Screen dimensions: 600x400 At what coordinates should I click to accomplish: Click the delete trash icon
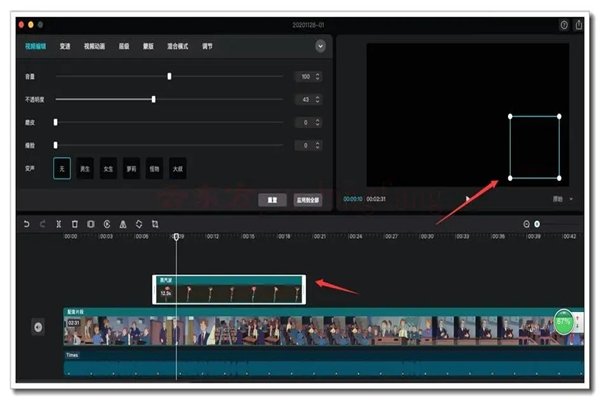pyautogui.click(x=75, y=224)
